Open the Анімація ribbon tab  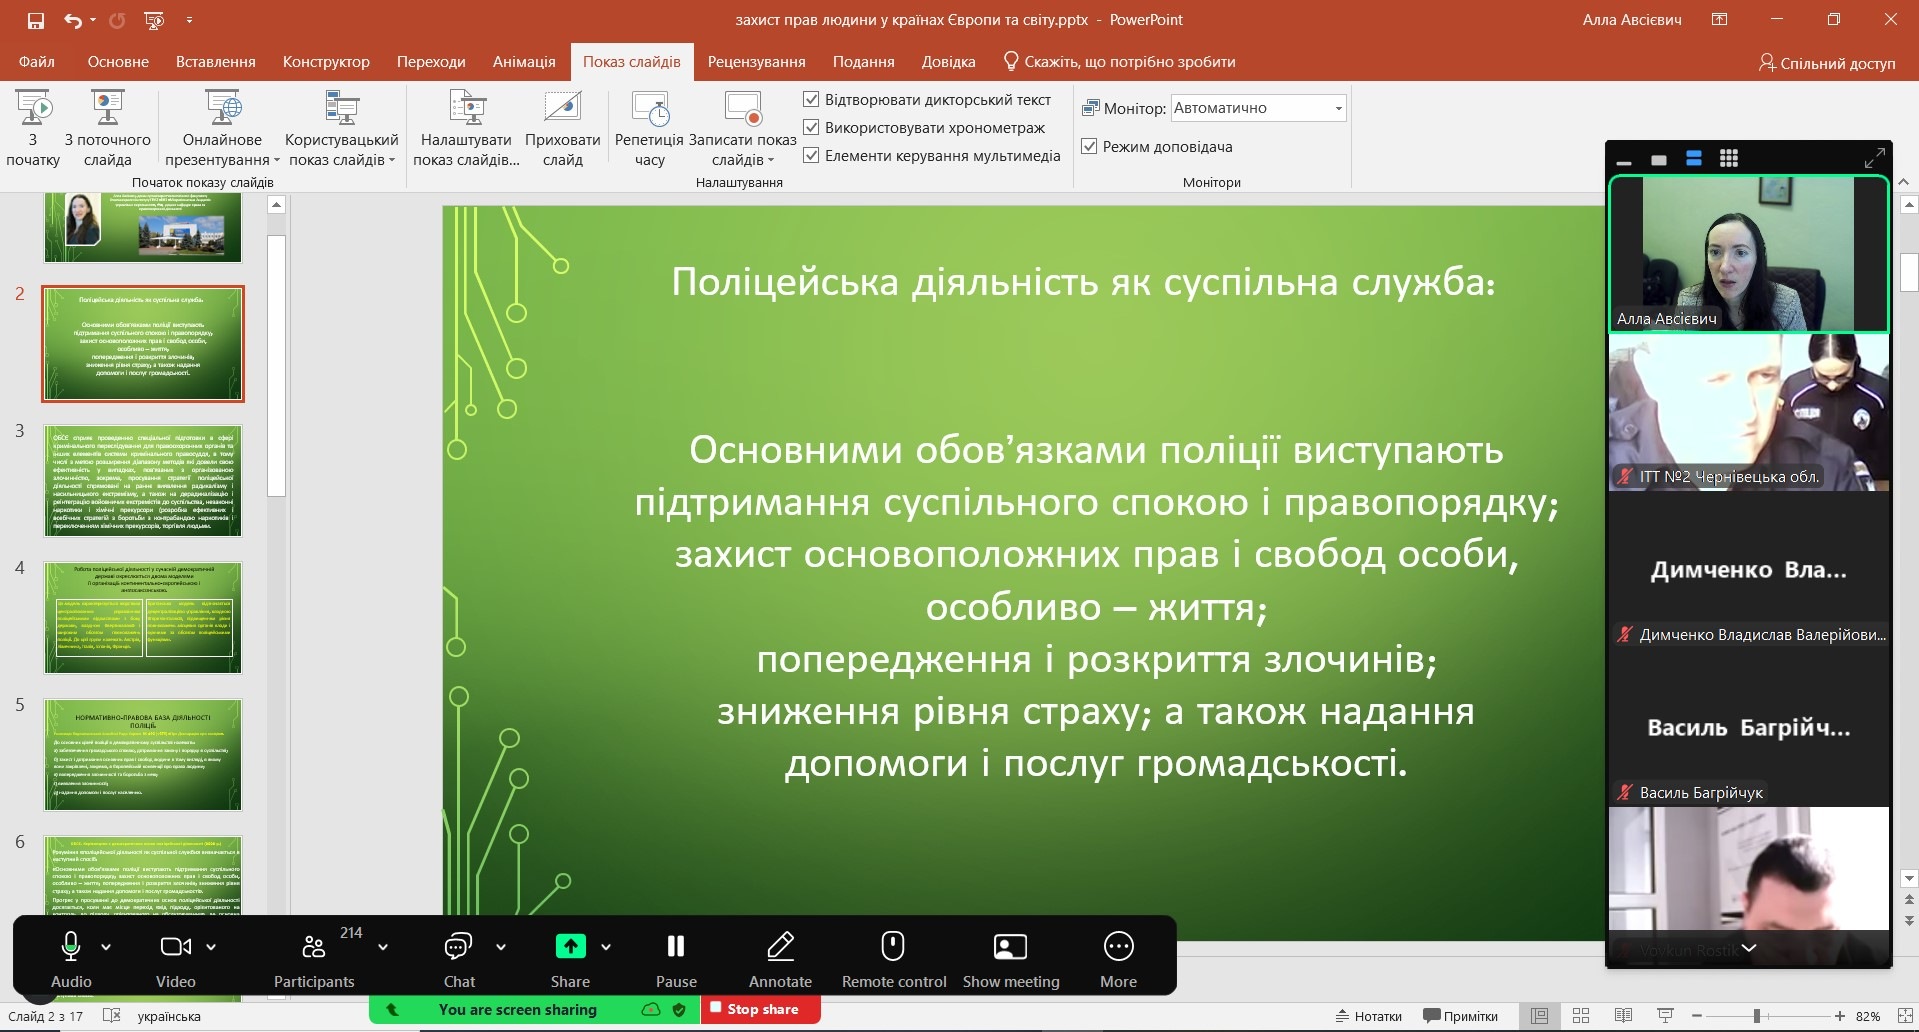(523, 62)
